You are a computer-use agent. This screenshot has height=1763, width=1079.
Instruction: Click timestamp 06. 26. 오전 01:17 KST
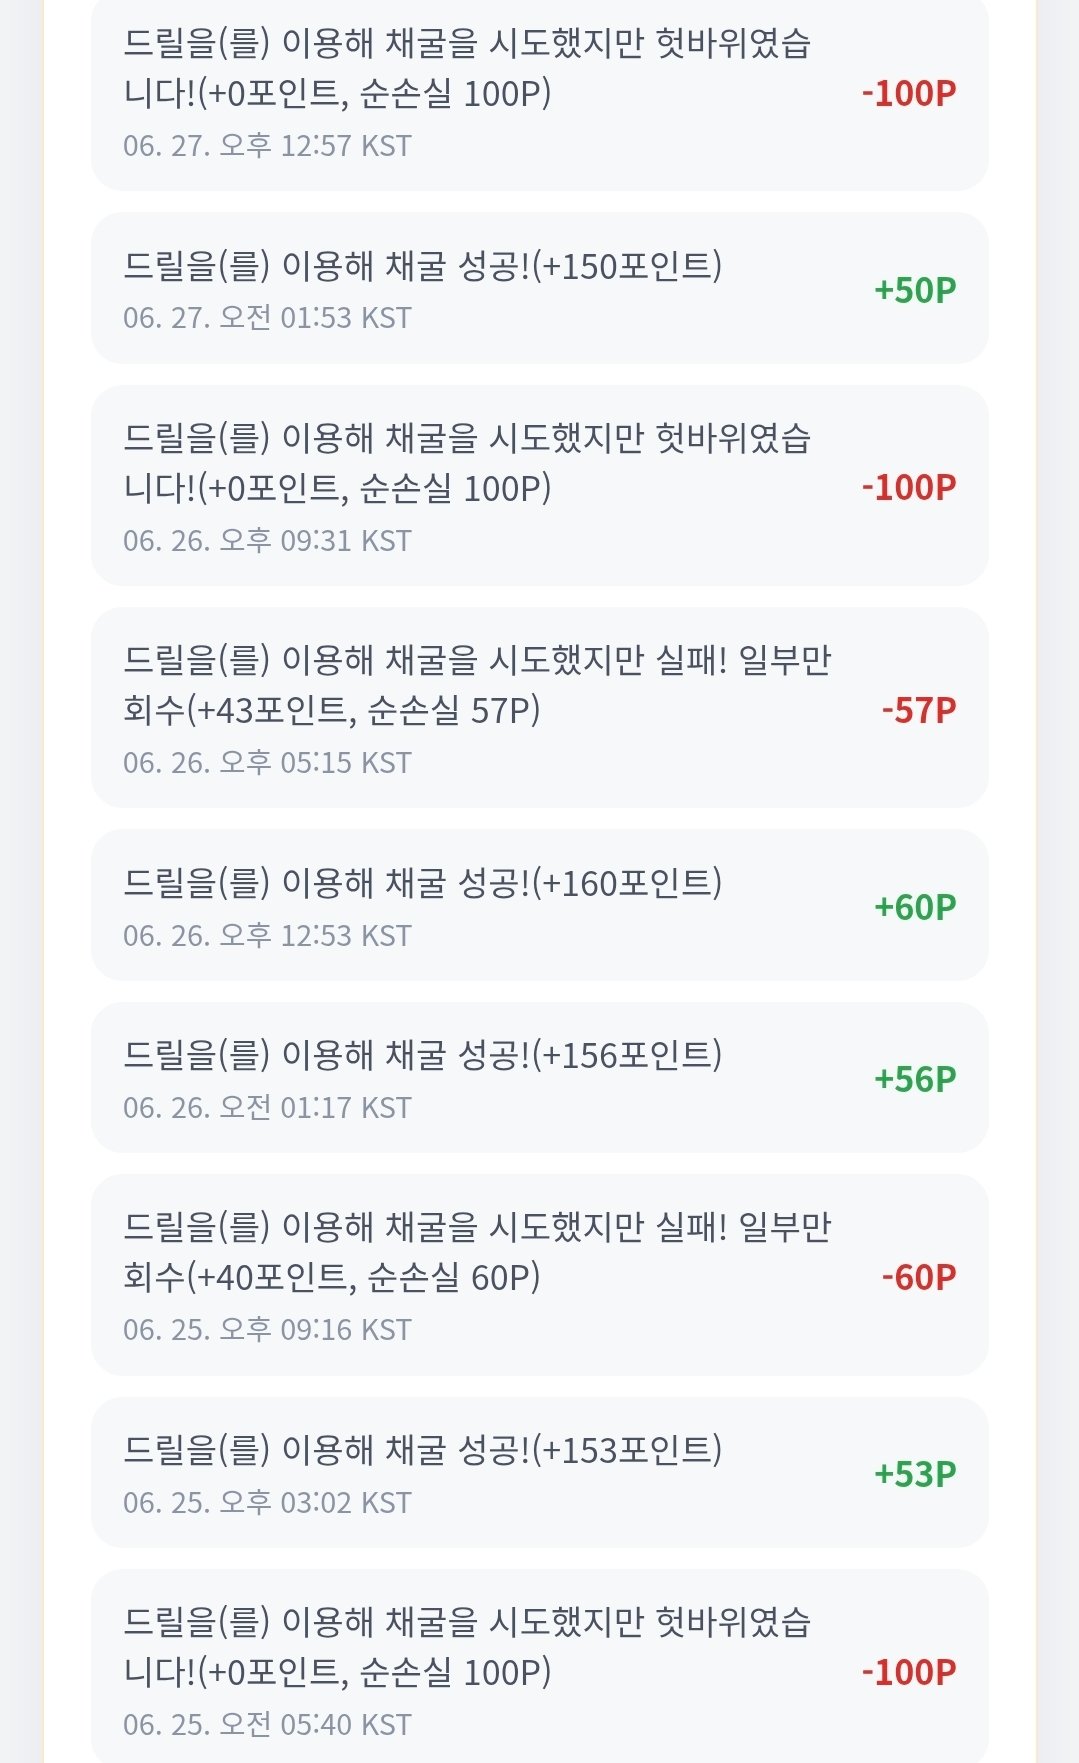(267, 1108)
